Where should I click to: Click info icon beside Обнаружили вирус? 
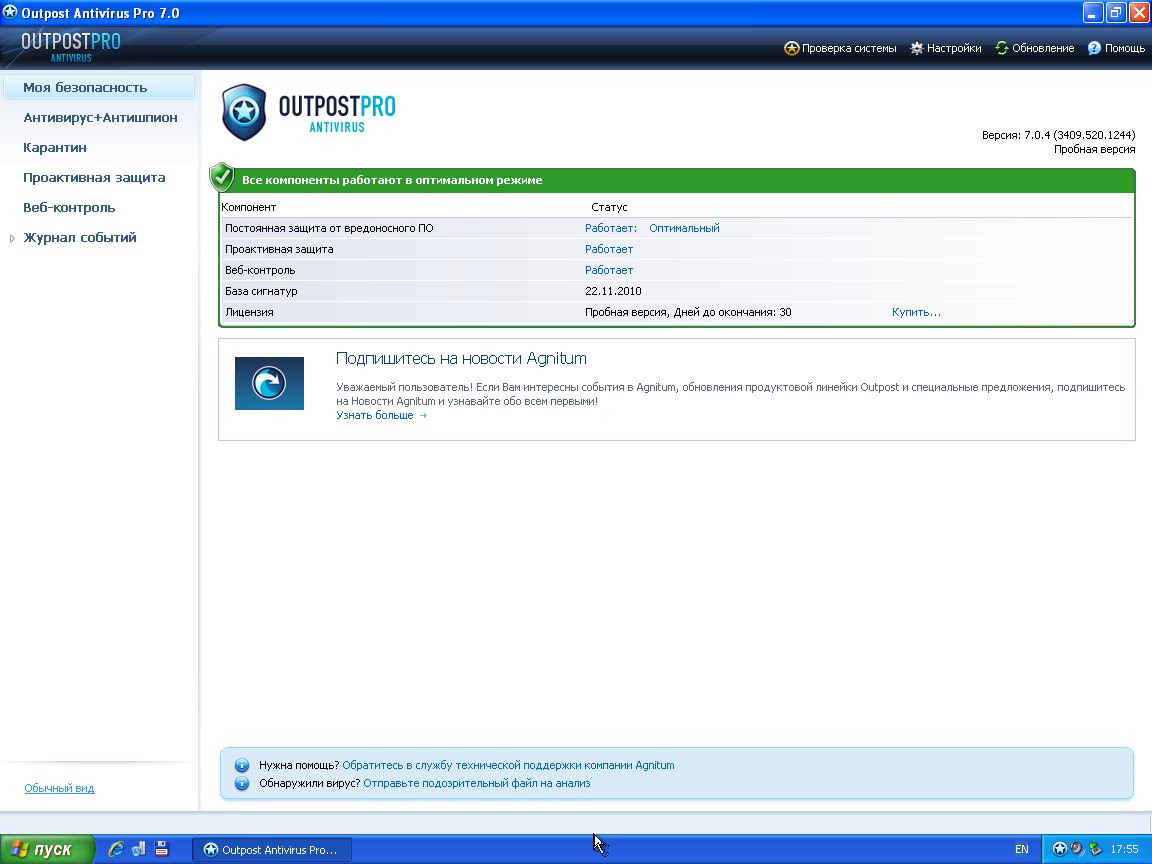242,783
